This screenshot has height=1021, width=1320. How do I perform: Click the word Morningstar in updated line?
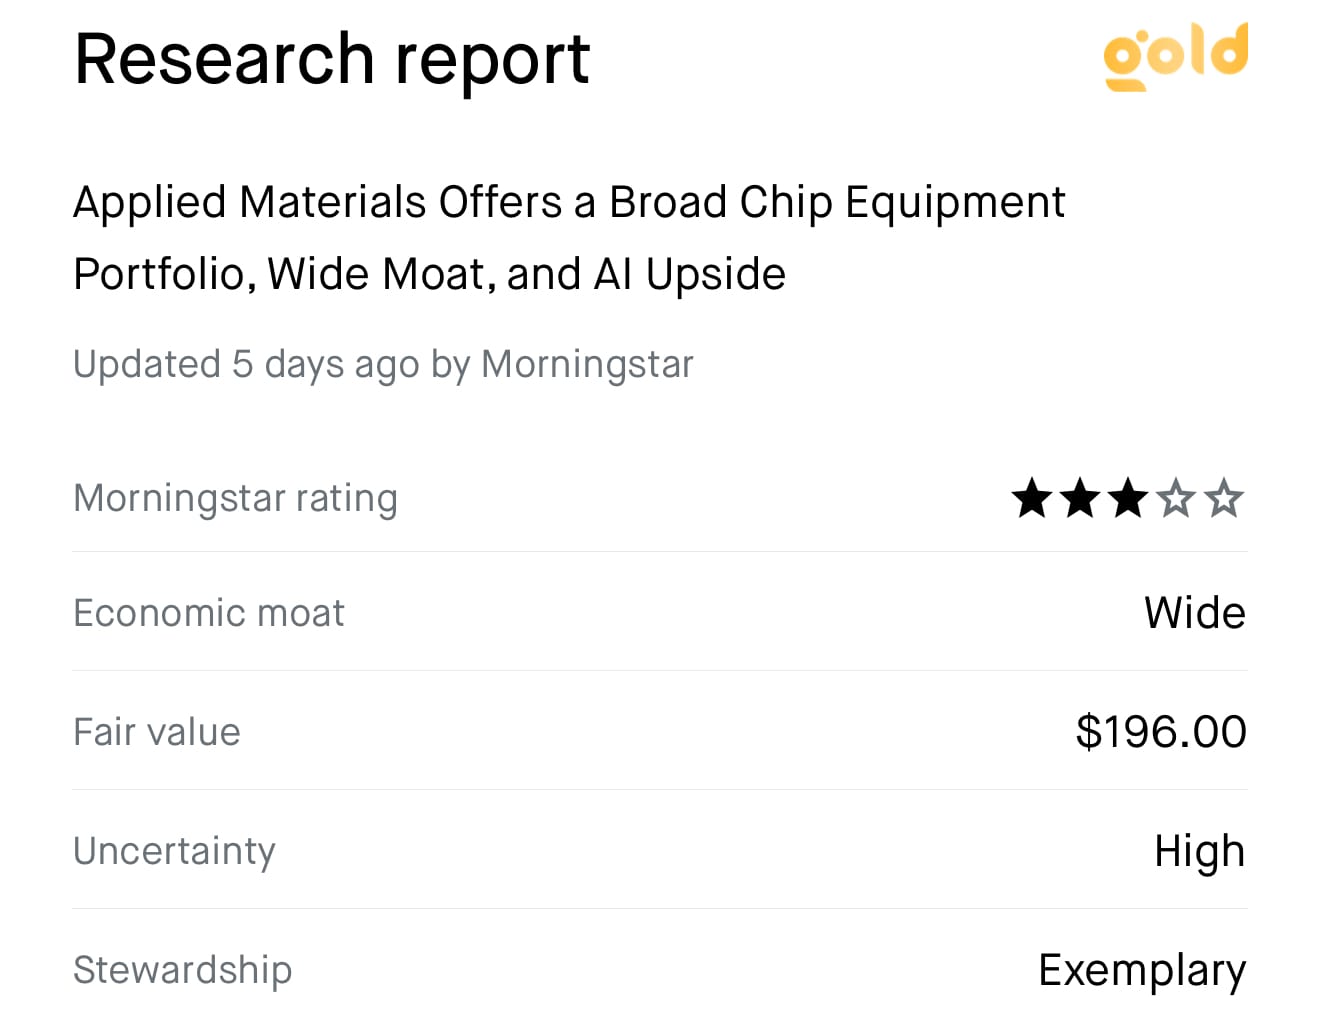tap(587, 365)
